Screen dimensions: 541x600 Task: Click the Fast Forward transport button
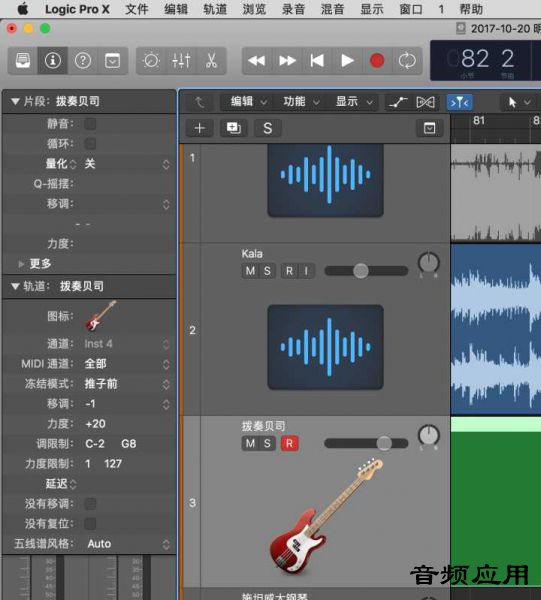point(287,60)
